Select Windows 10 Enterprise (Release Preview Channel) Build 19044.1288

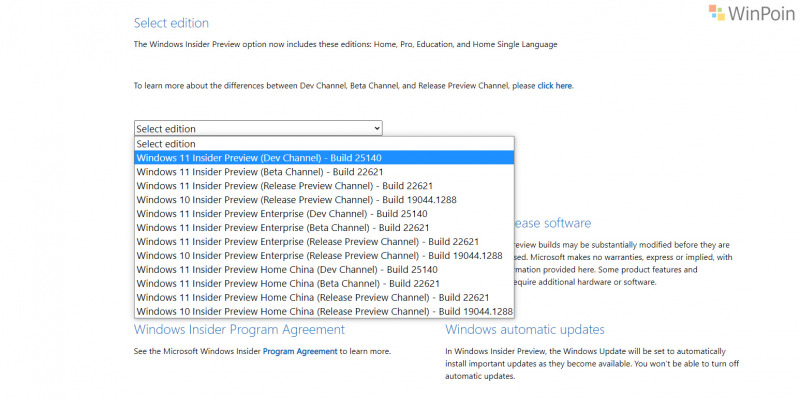(x=324, y=256)
